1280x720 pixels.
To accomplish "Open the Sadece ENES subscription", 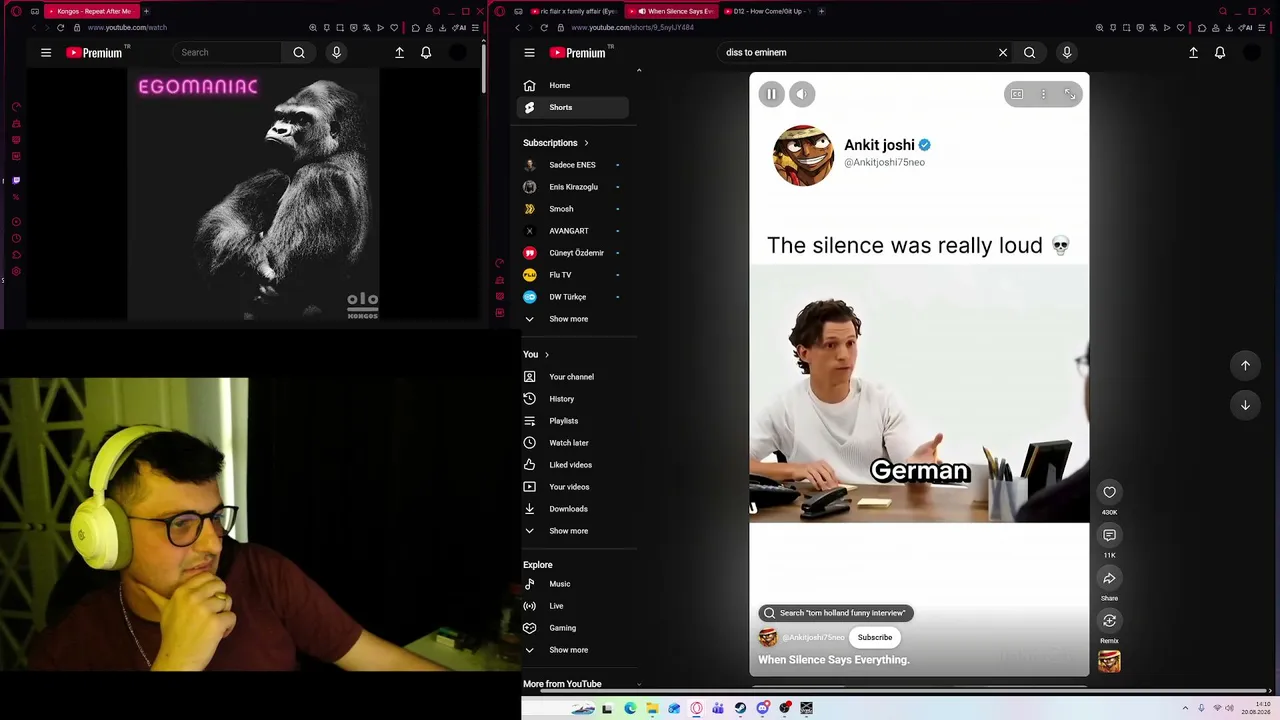I will point(574,165).
